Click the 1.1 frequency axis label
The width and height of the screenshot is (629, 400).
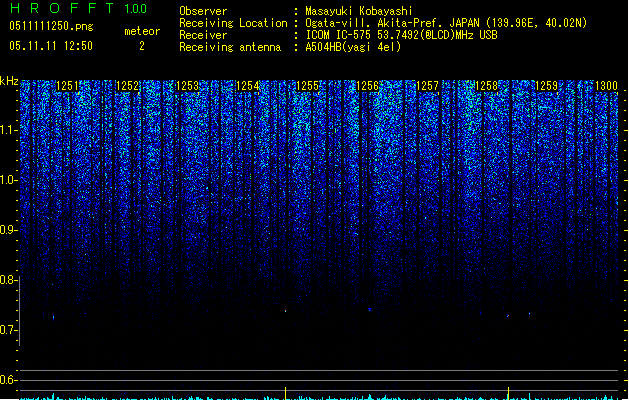coord(9,130)
